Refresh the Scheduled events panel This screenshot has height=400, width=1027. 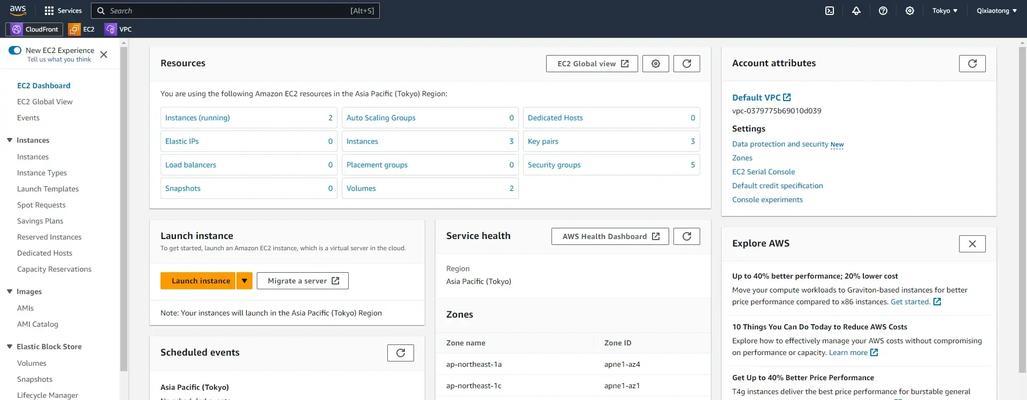[x=400, y=353]
